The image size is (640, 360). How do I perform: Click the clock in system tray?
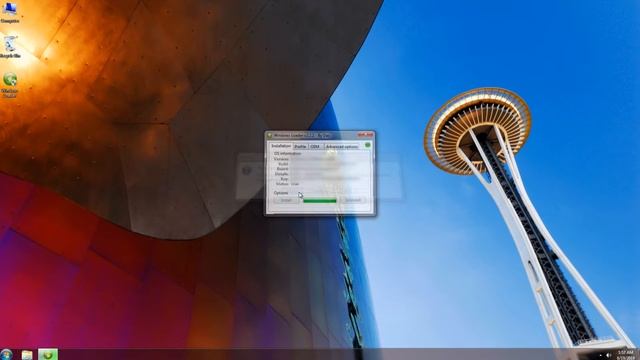point(625,354)
